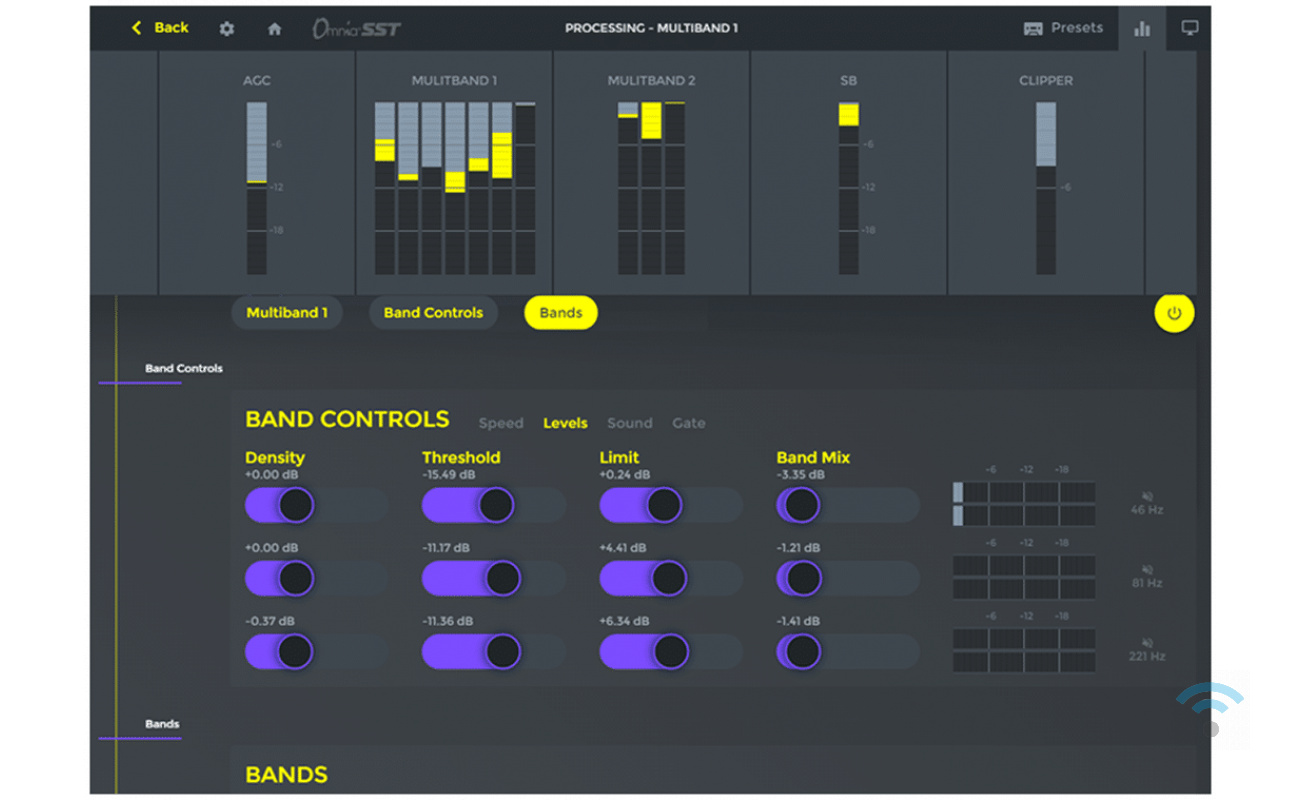Switch to the Speed tab
Image resolution: width=1300 pixels, height=800 pixels.
coord(501,423)
